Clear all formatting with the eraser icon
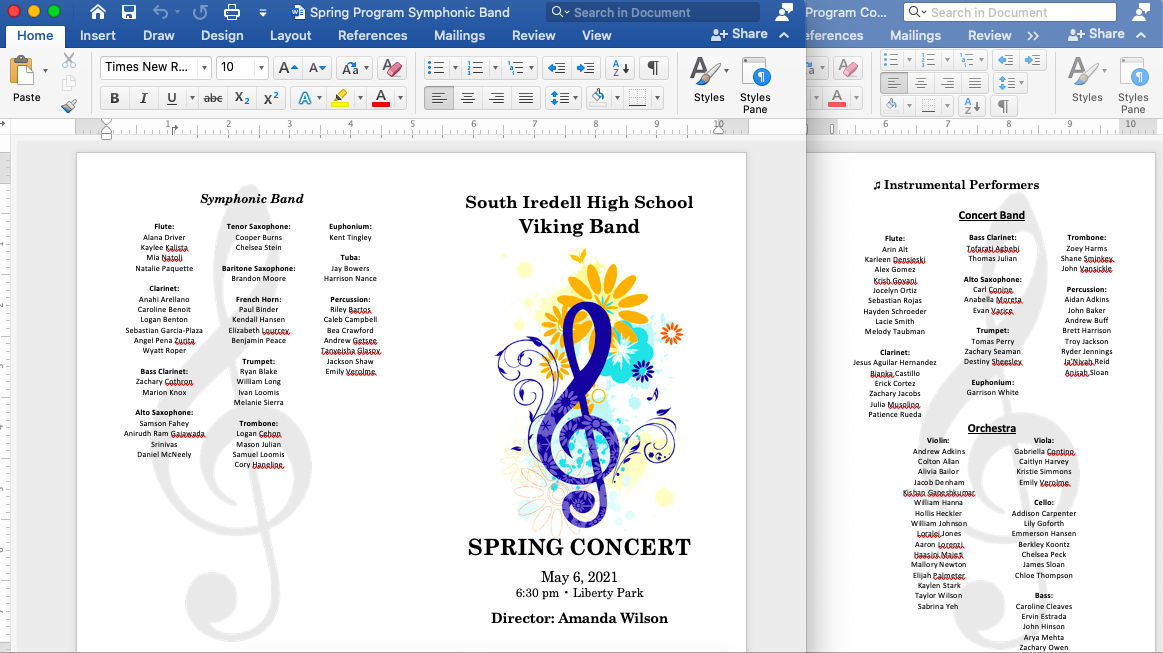The width and height of the screenshot is (1163, 653). pos(392,68)
